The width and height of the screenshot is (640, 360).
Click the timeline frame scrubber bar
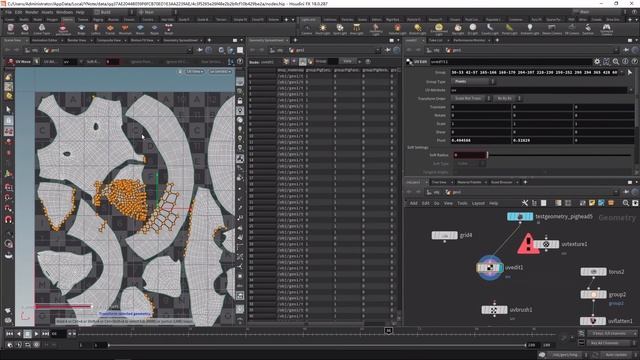(318, 333)
